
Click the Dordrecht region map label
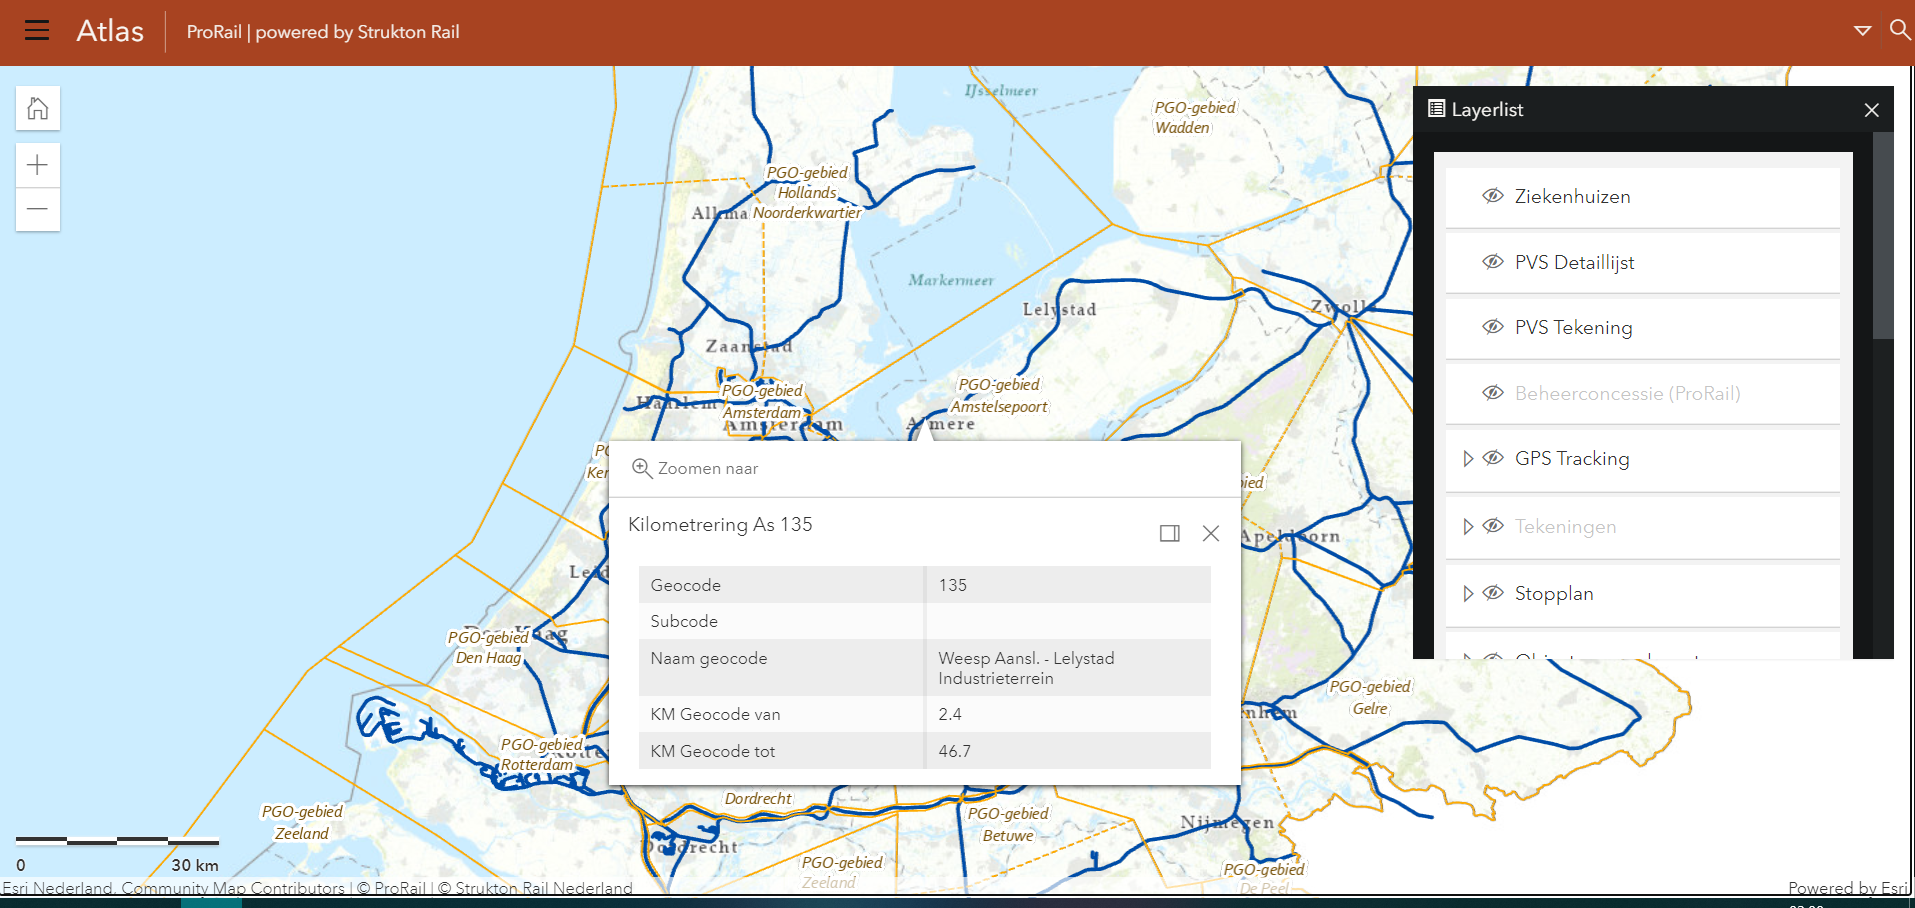pyautogui.click(x=758, y=799)
